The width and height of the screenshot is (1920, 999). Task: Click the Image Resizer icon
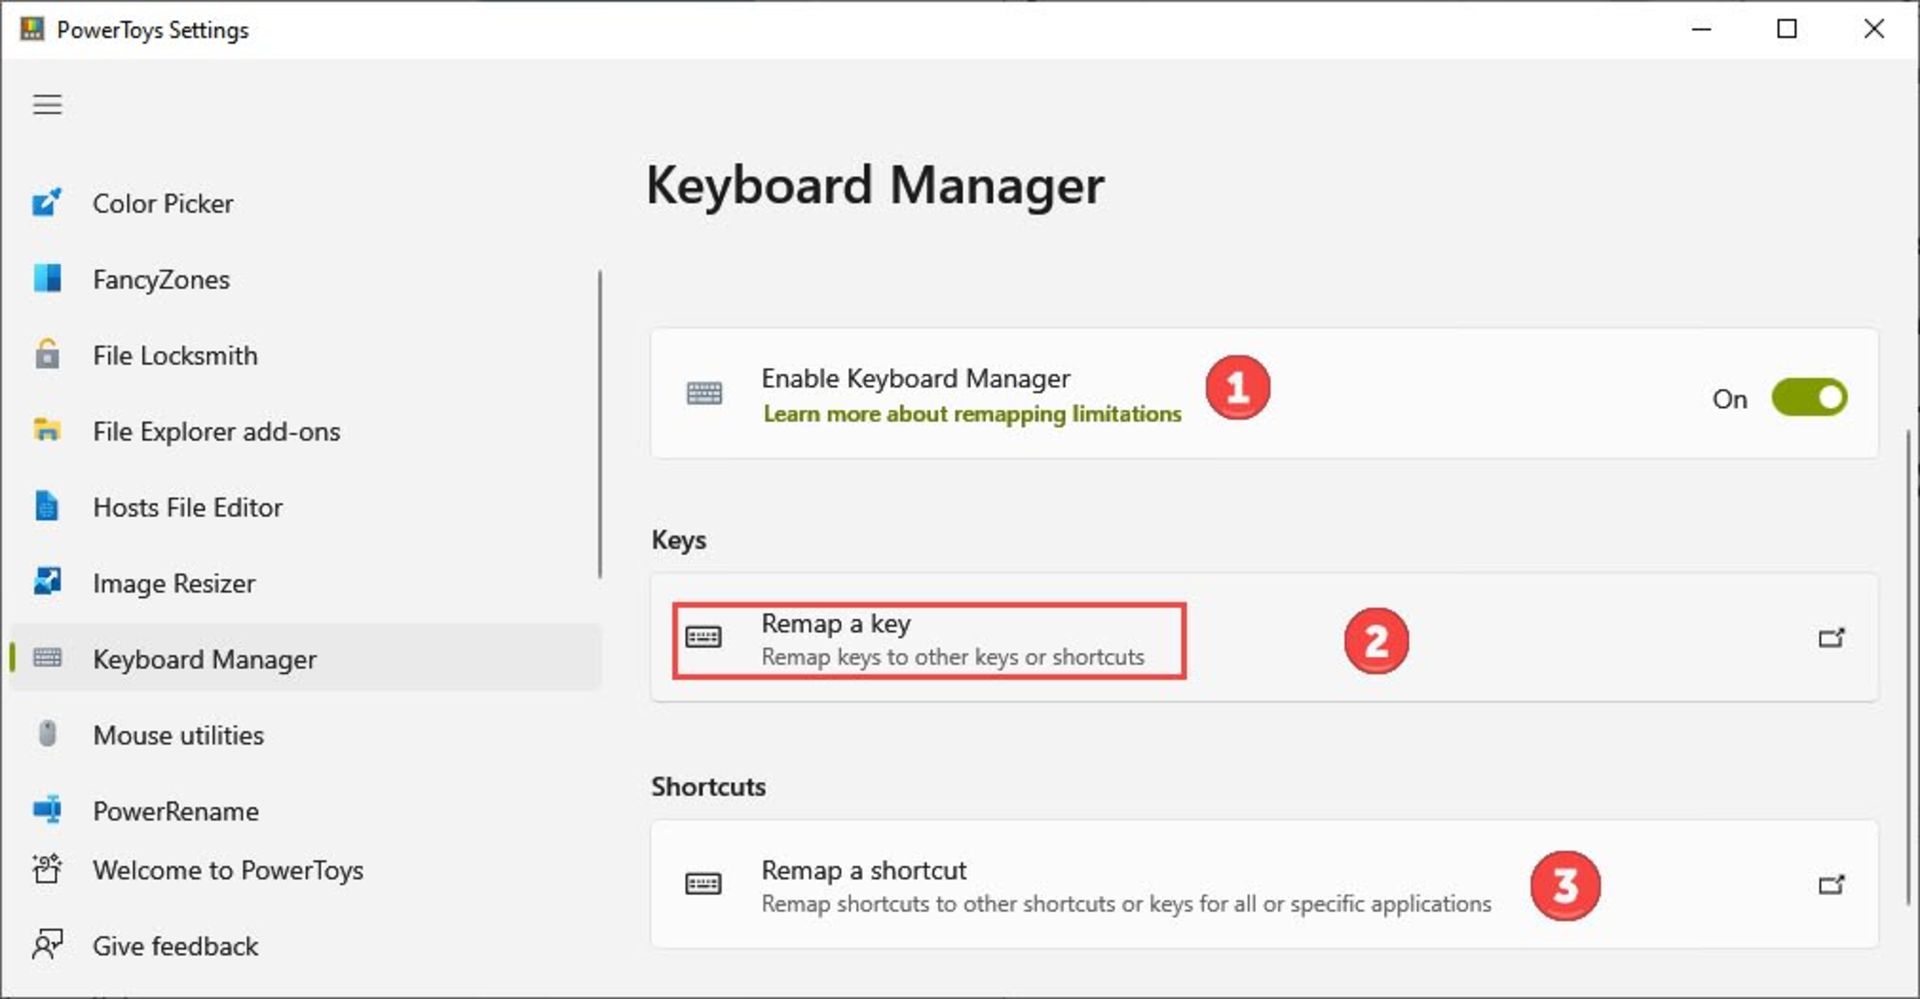[47, 582]
